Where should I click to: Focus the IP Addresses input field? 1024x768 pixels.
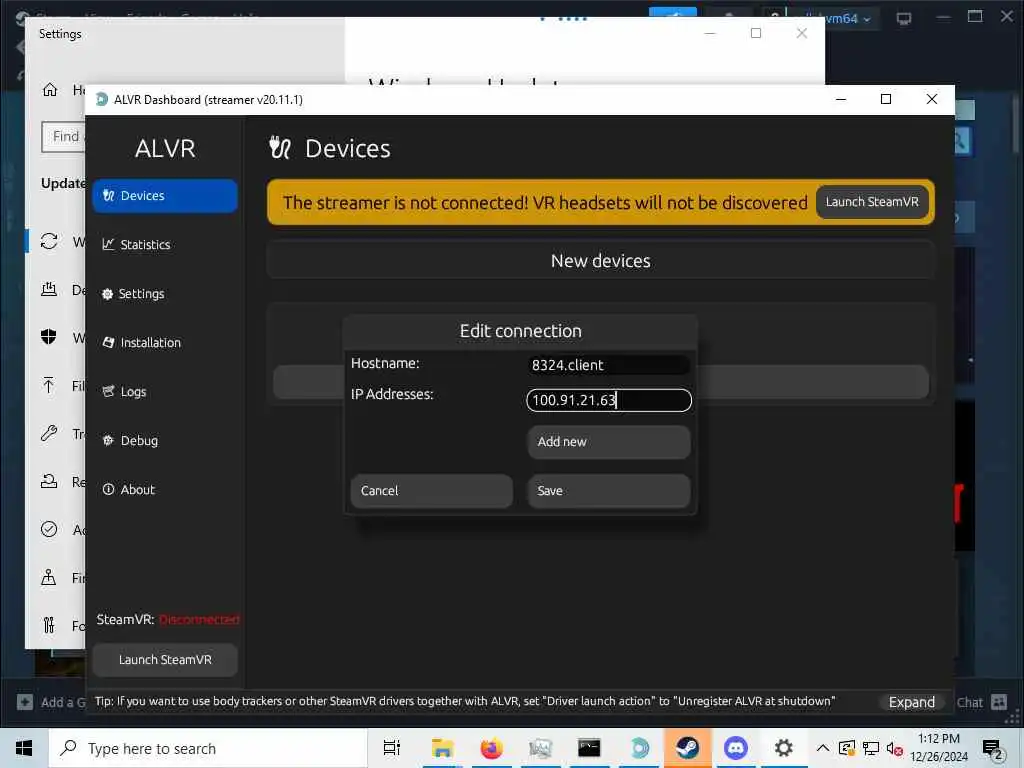(x=609, y=400)
